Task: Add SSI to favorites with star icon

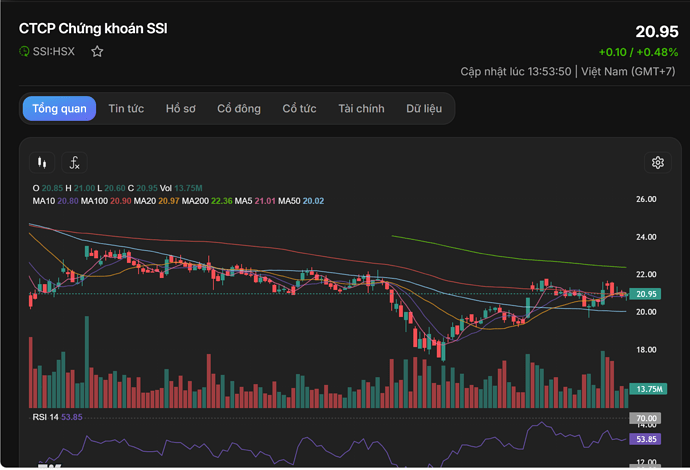Action: (97, 51)
